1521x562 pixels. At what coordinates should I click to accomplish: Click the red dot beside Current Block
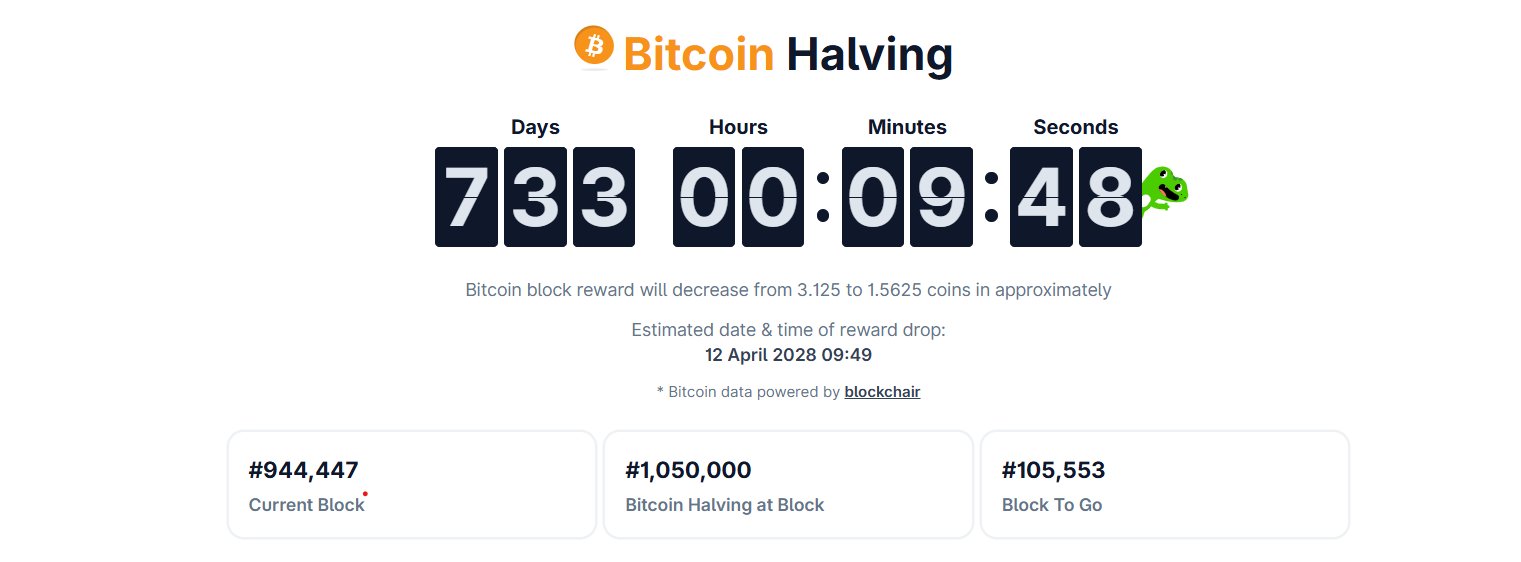[365, 493]
